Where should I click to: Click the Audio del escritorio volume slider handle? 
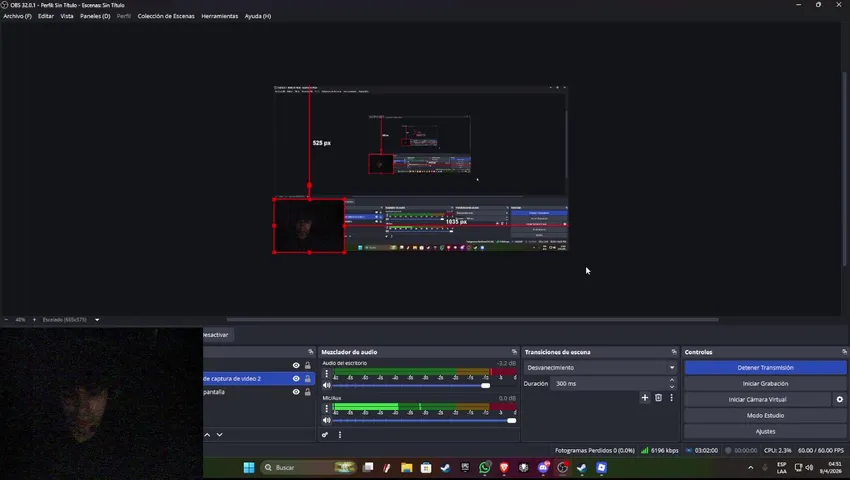486,386
